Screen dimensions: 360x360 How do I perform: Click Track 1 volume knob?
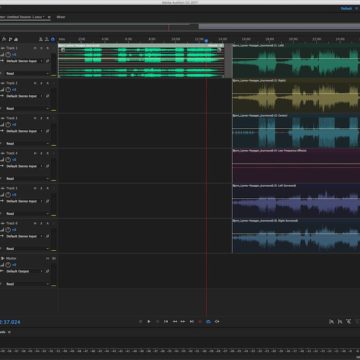(8, 54)
